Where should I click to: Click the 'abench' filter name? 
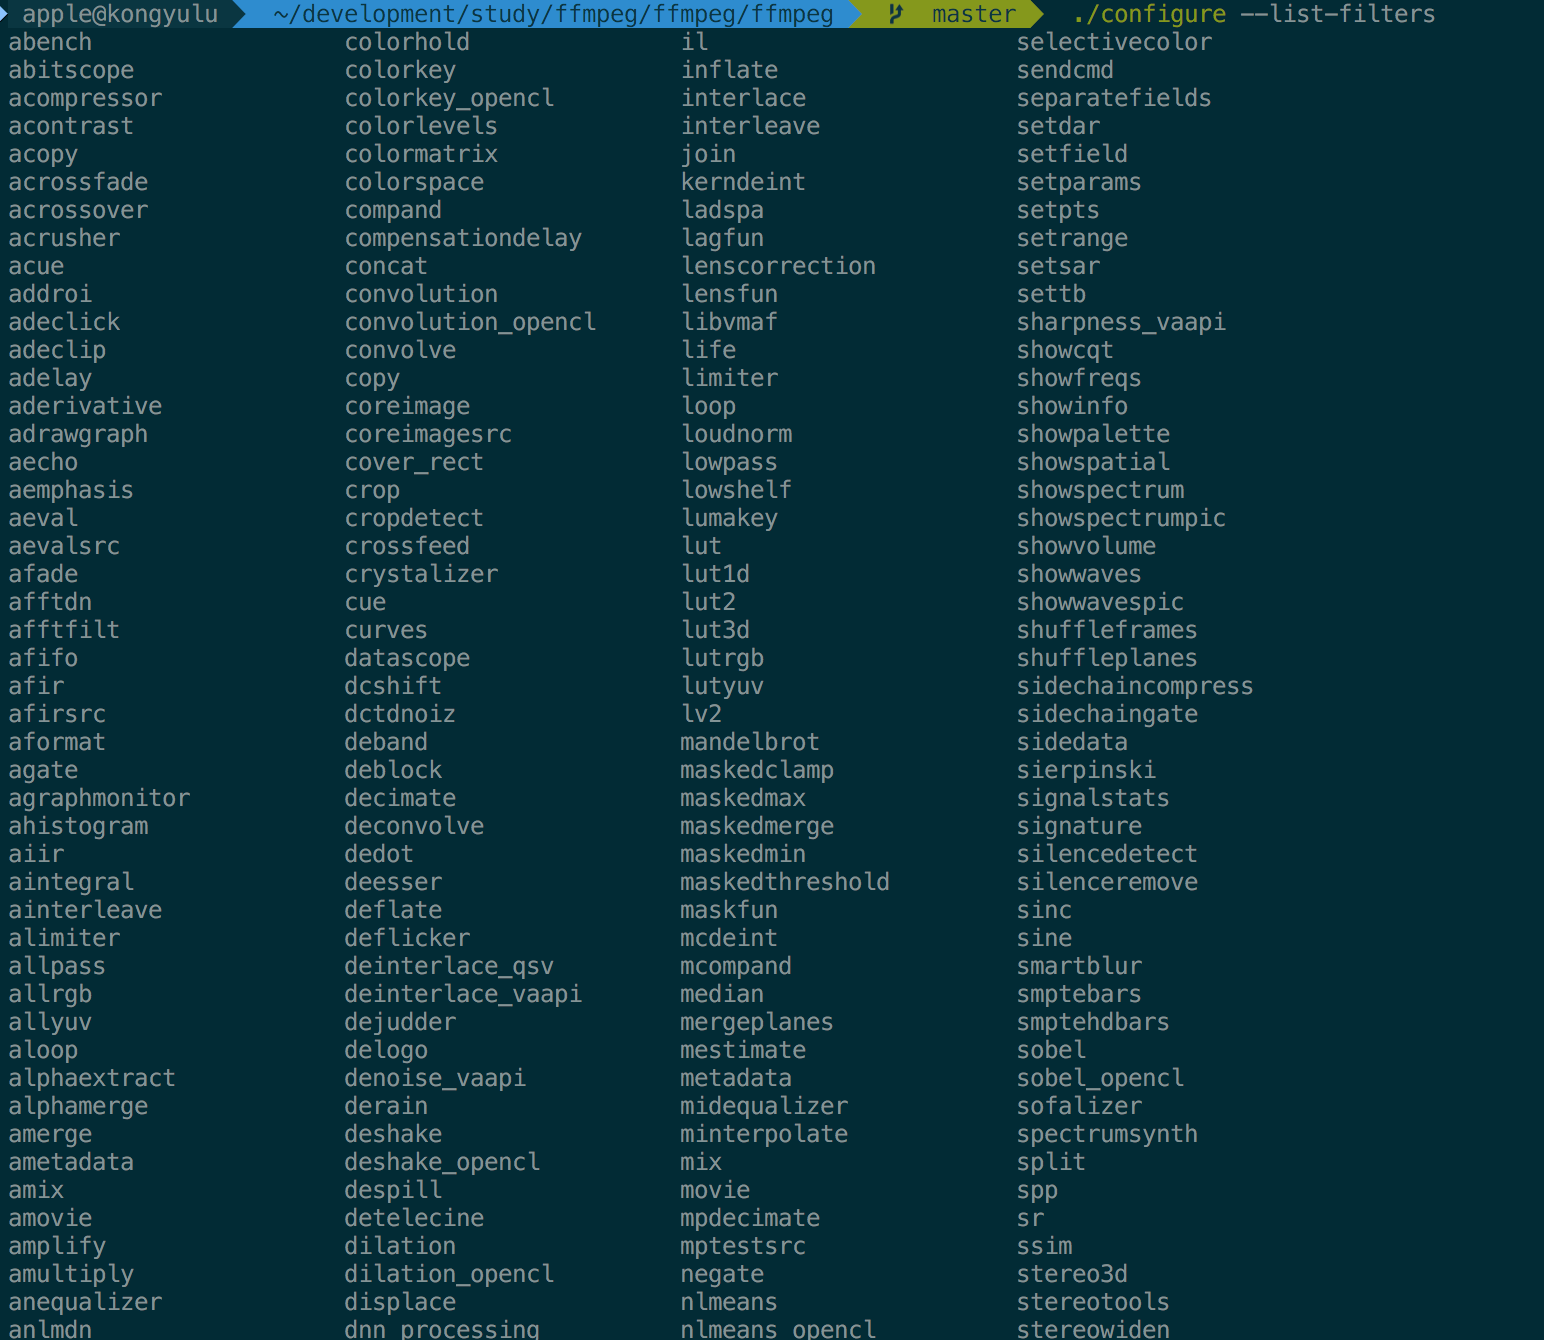[x=50, y=42]
